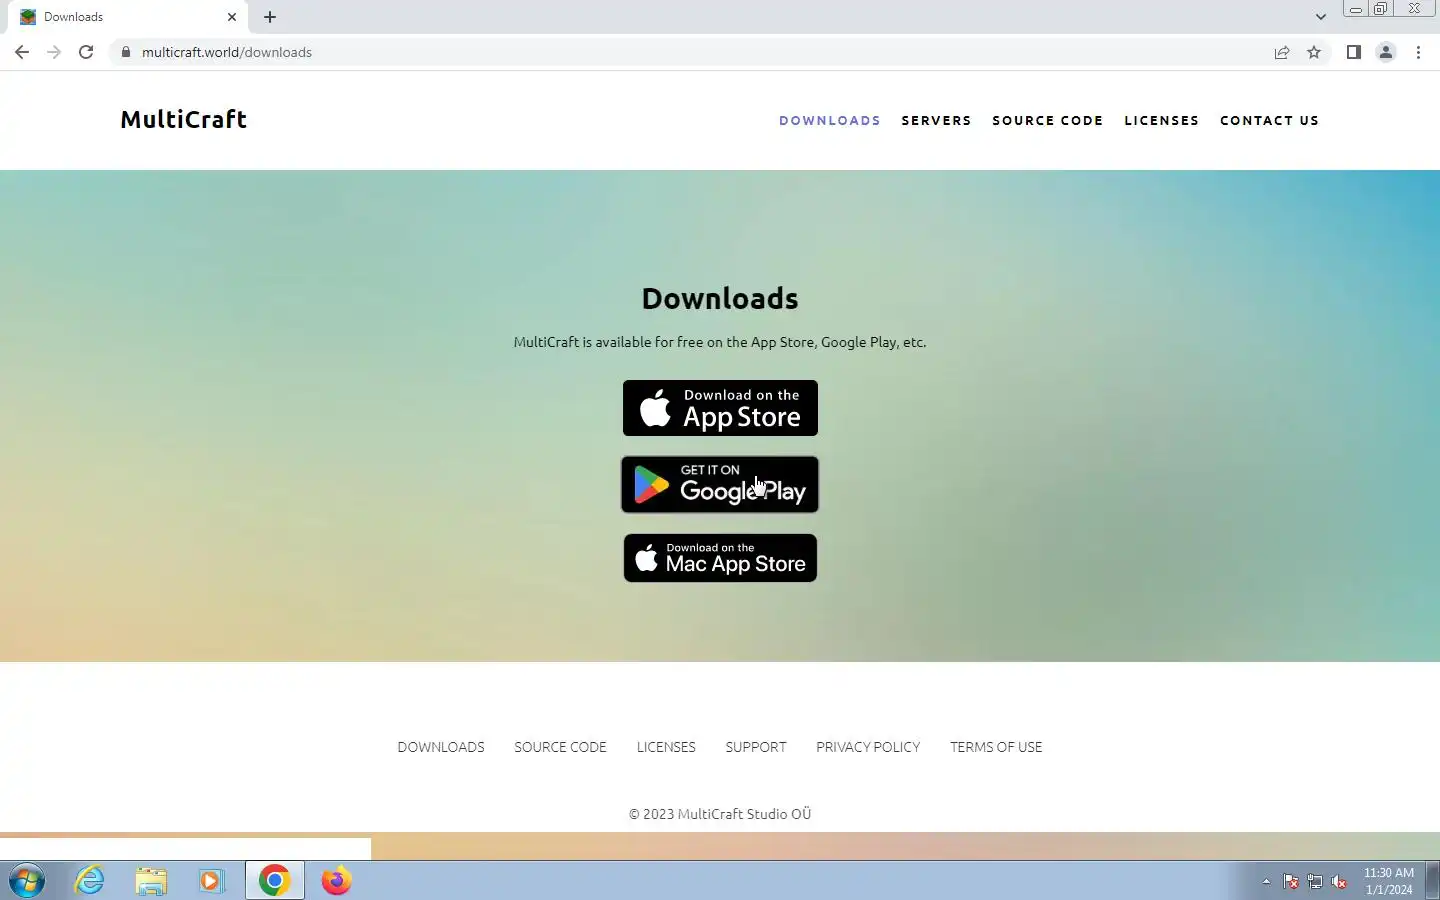Open footer LICENSES link
The image size is (1440, 900).
[666, 747]
